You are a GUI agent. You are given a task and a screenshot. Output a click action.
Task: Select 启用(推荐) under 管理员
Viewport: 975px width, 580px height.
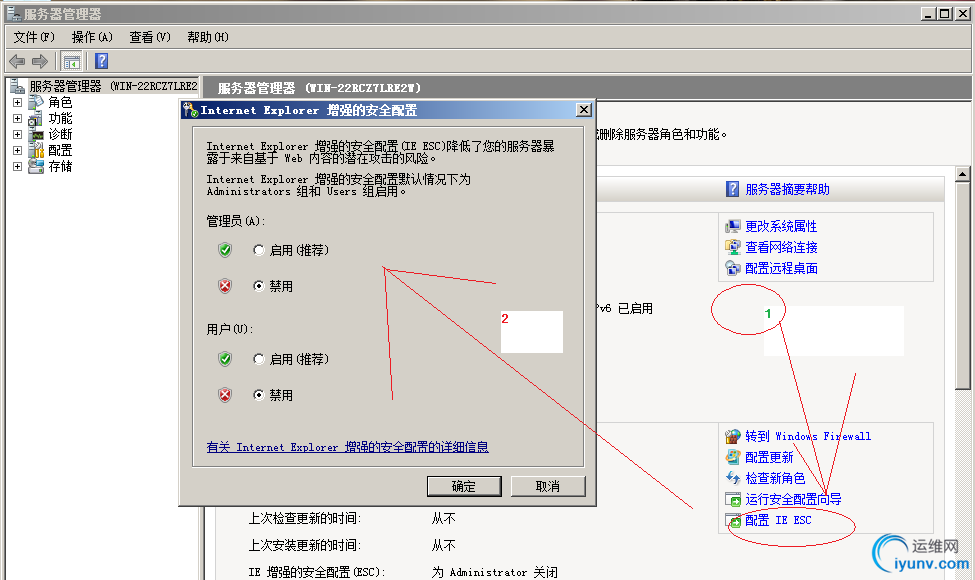259,250
